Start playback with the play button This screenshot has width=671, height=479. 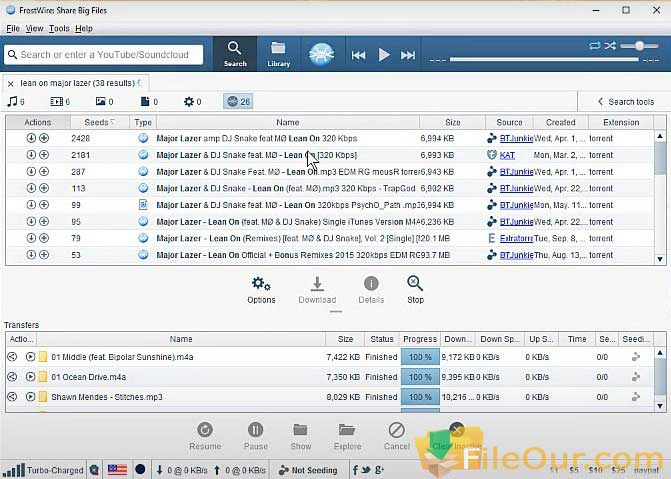pyautogui.click(x=384, y=55)
